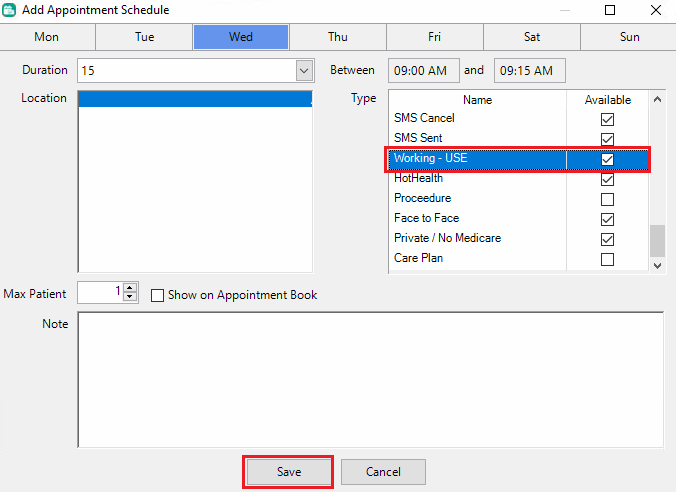
Task: Click the 09:00 AM start time field
Action: [x=424, y=71]
